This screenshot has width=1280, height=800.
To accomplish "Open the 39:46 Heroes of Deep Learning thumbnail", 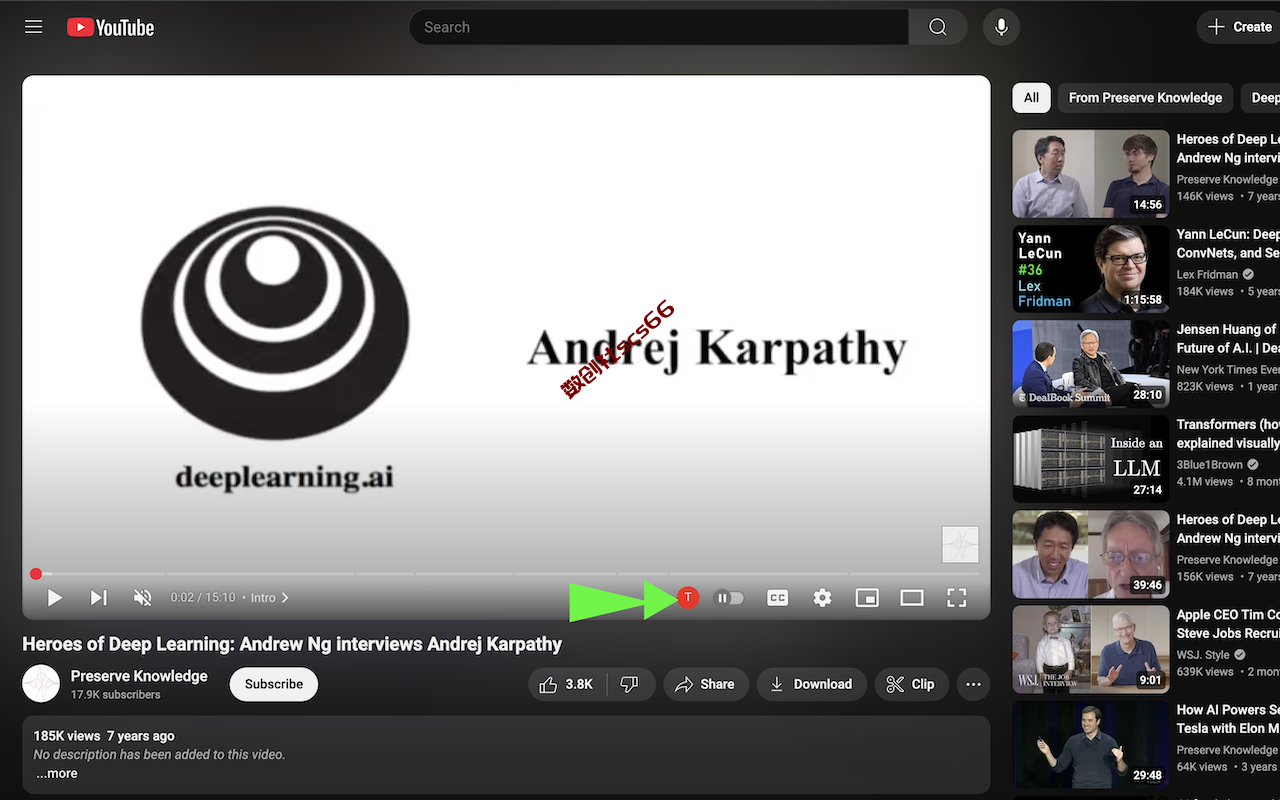I will [1091, 554].
